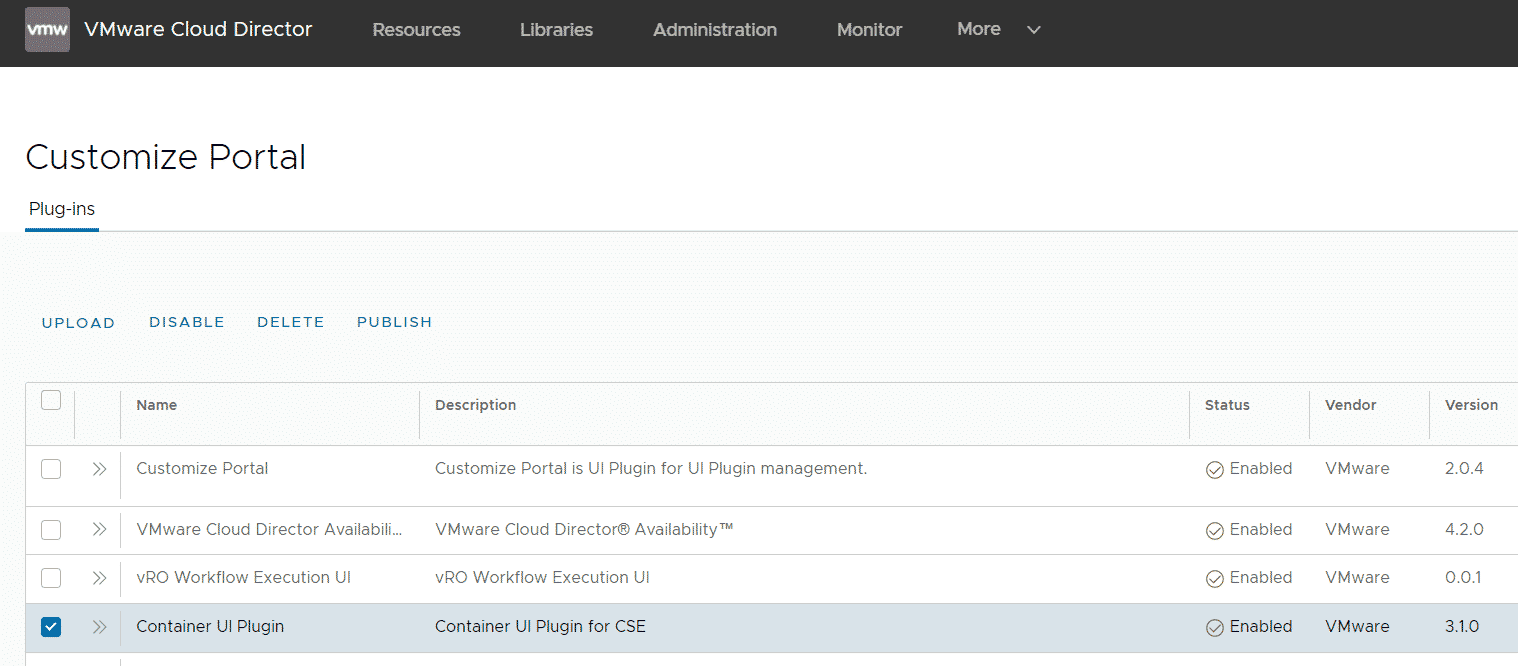This screenshot has width=1518, height=666.
Task: Sort by the Status column header
Action: [1227, 405]
